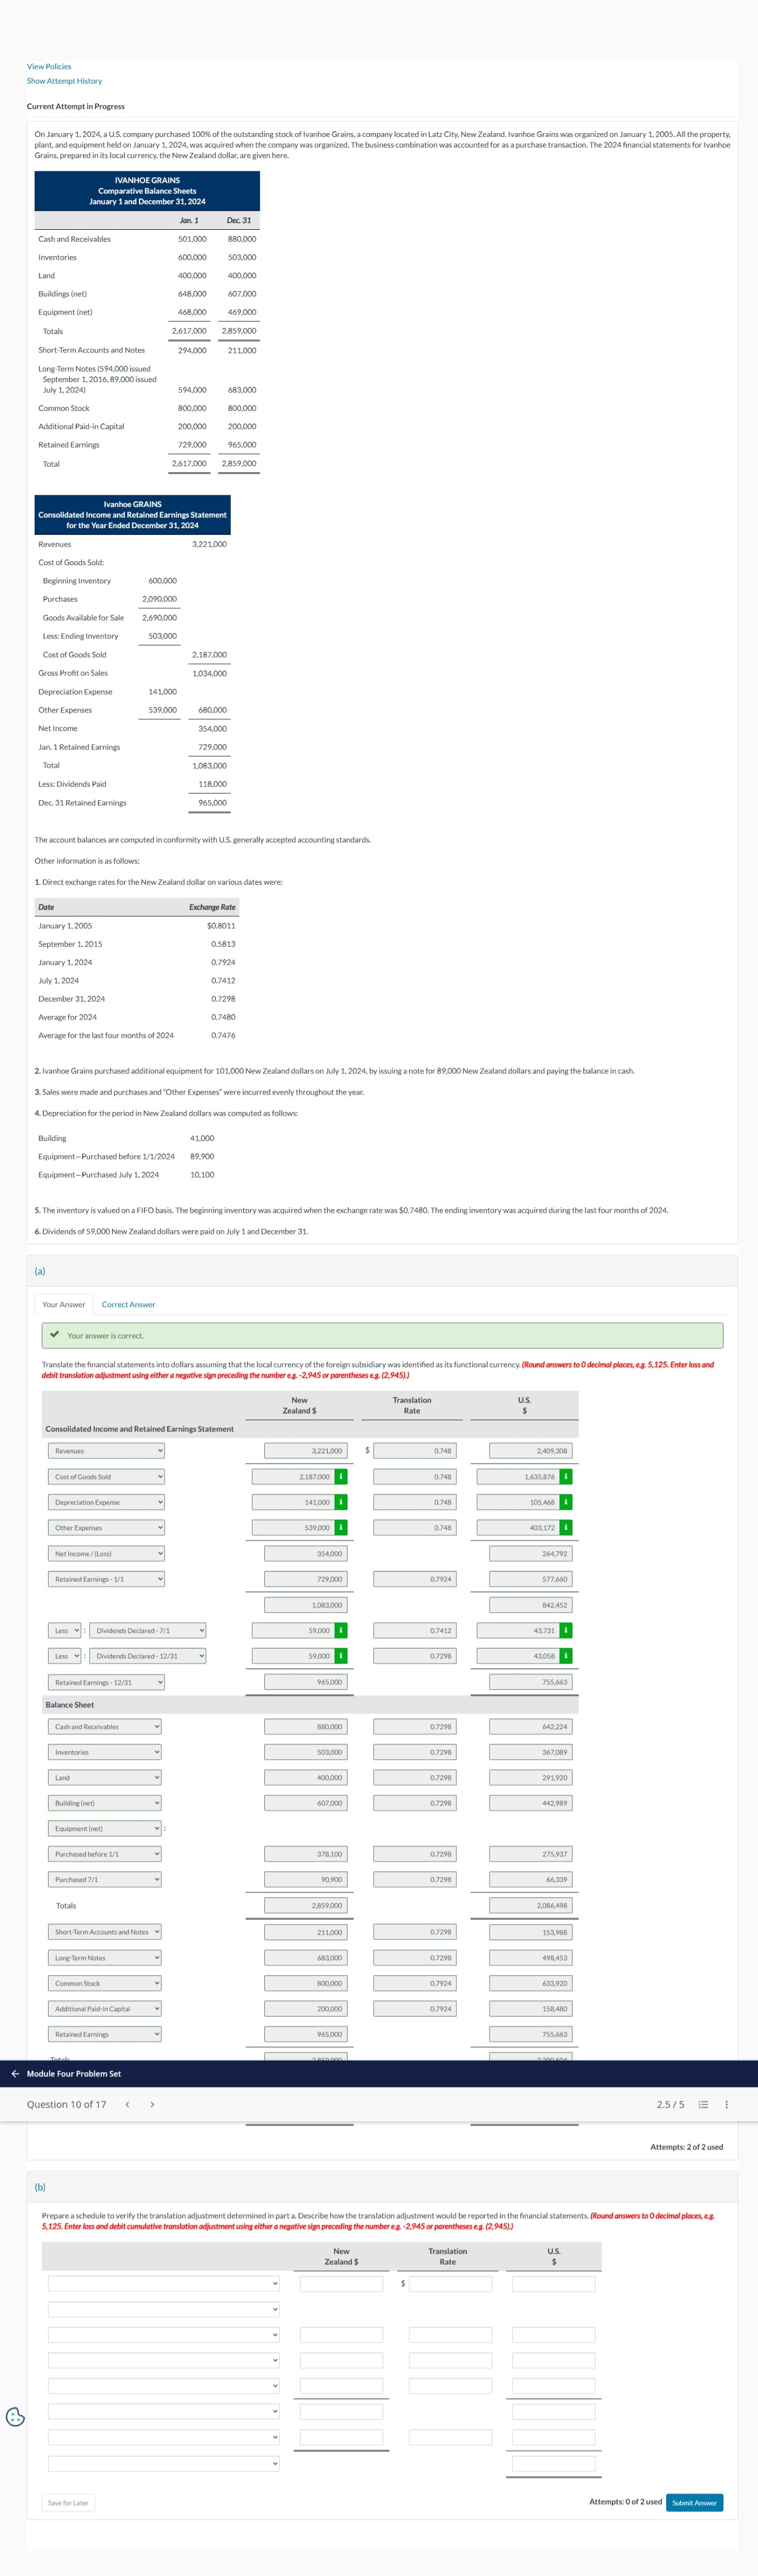Open the cookie preferences icon
The image size is (758, 2576).
tap(15, 2416)
